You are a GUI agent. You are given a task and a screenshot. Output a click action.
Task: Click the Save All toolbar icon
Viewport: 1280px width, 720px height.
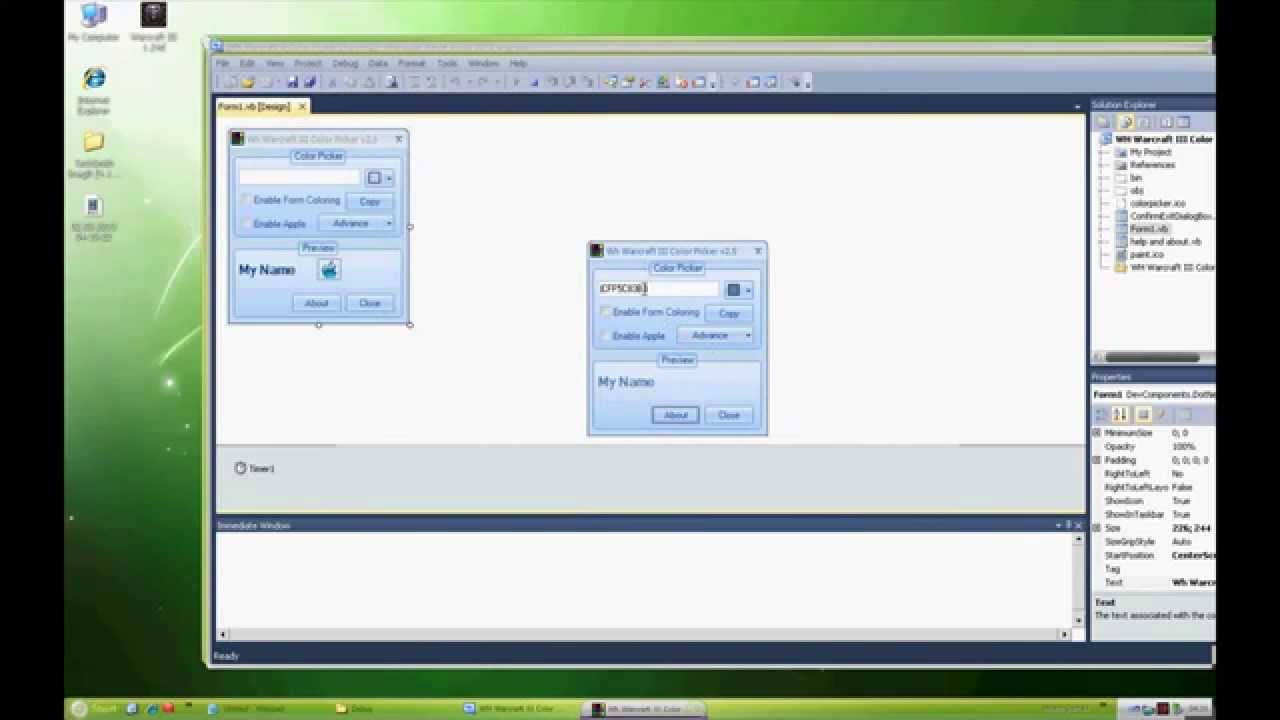tap(310, 82)
